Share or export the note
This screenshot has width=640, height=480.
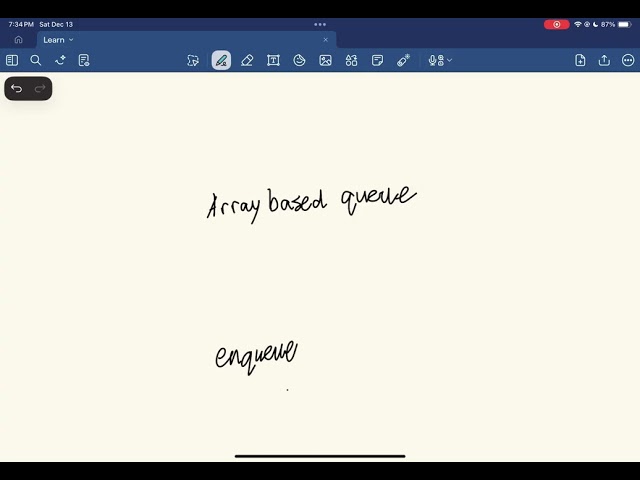604,60
